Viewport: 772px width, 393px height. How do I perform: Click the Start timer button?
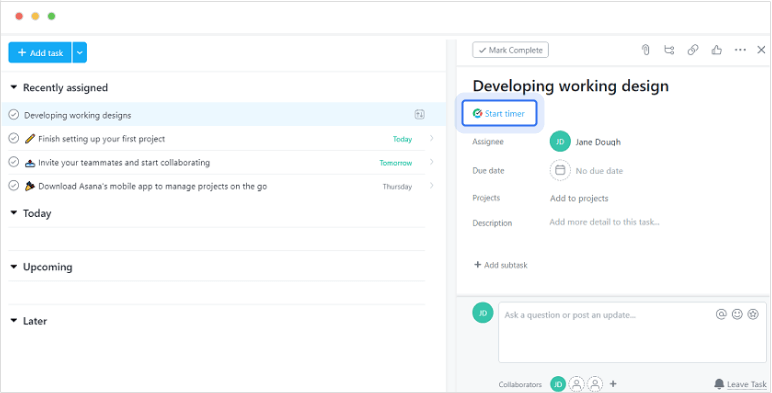coord(499,114)
